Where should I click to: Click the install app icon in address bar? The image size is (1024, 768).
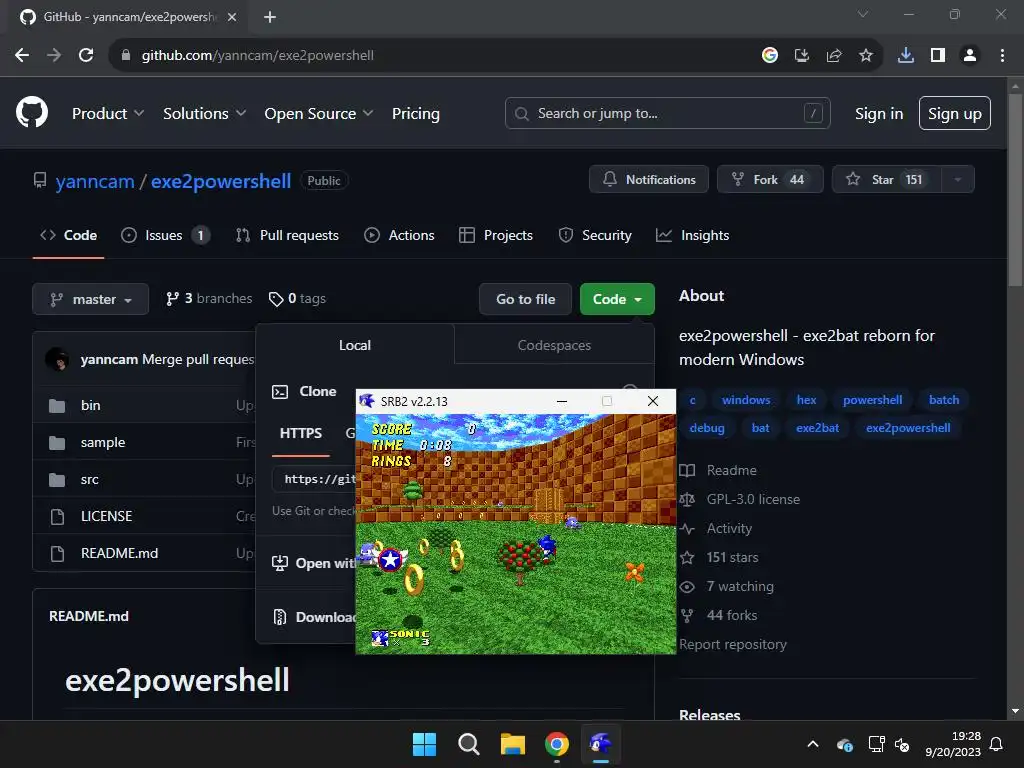tap(802, 56)
